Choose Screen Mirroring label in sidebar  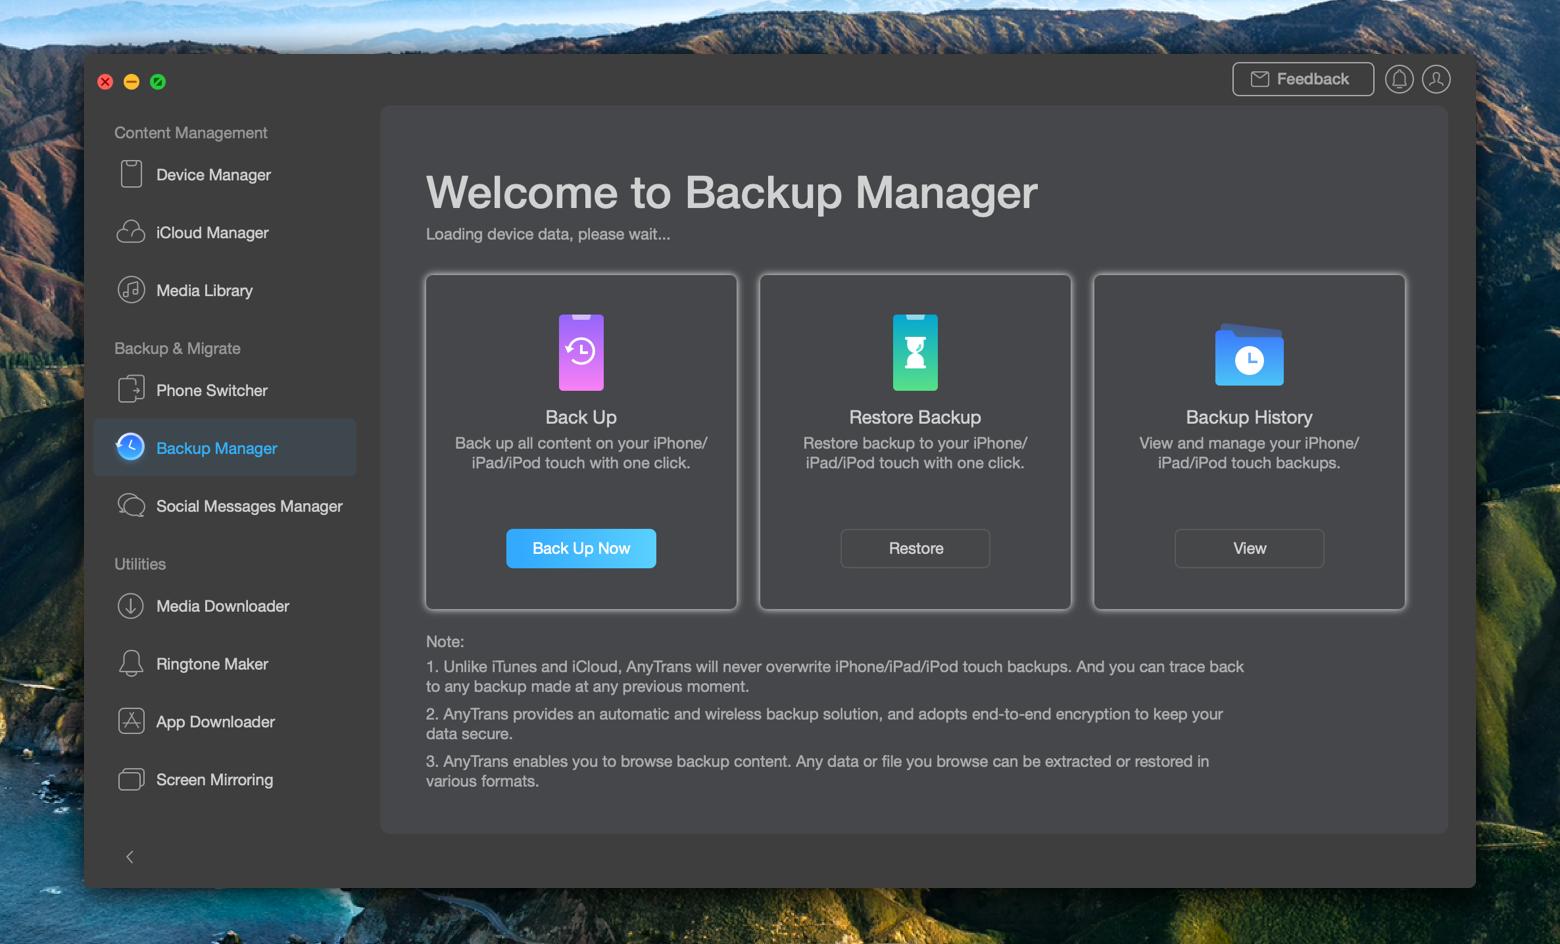(x=214, y=780)
